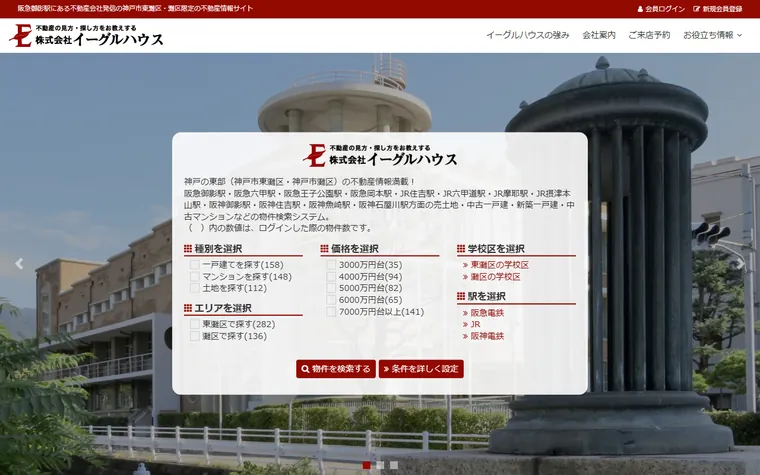Click the Eagle House logo in search panel

click(380, 155)
